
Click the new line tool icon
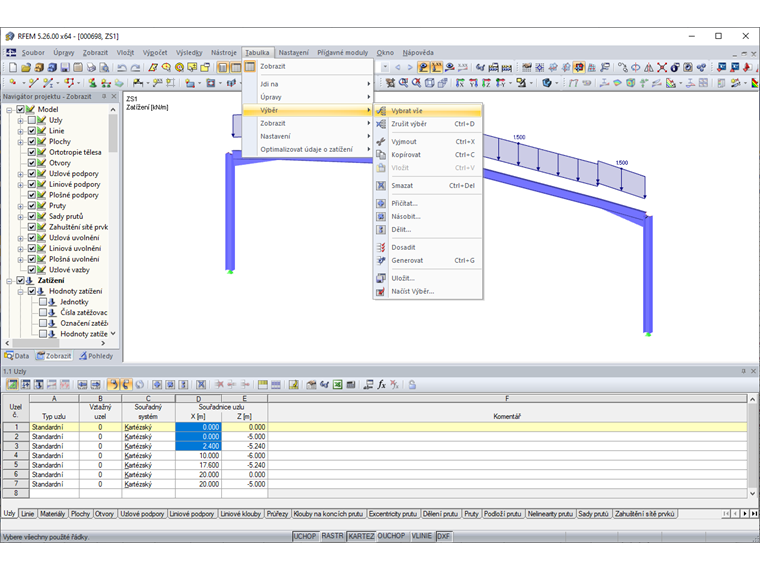point(33,83)
